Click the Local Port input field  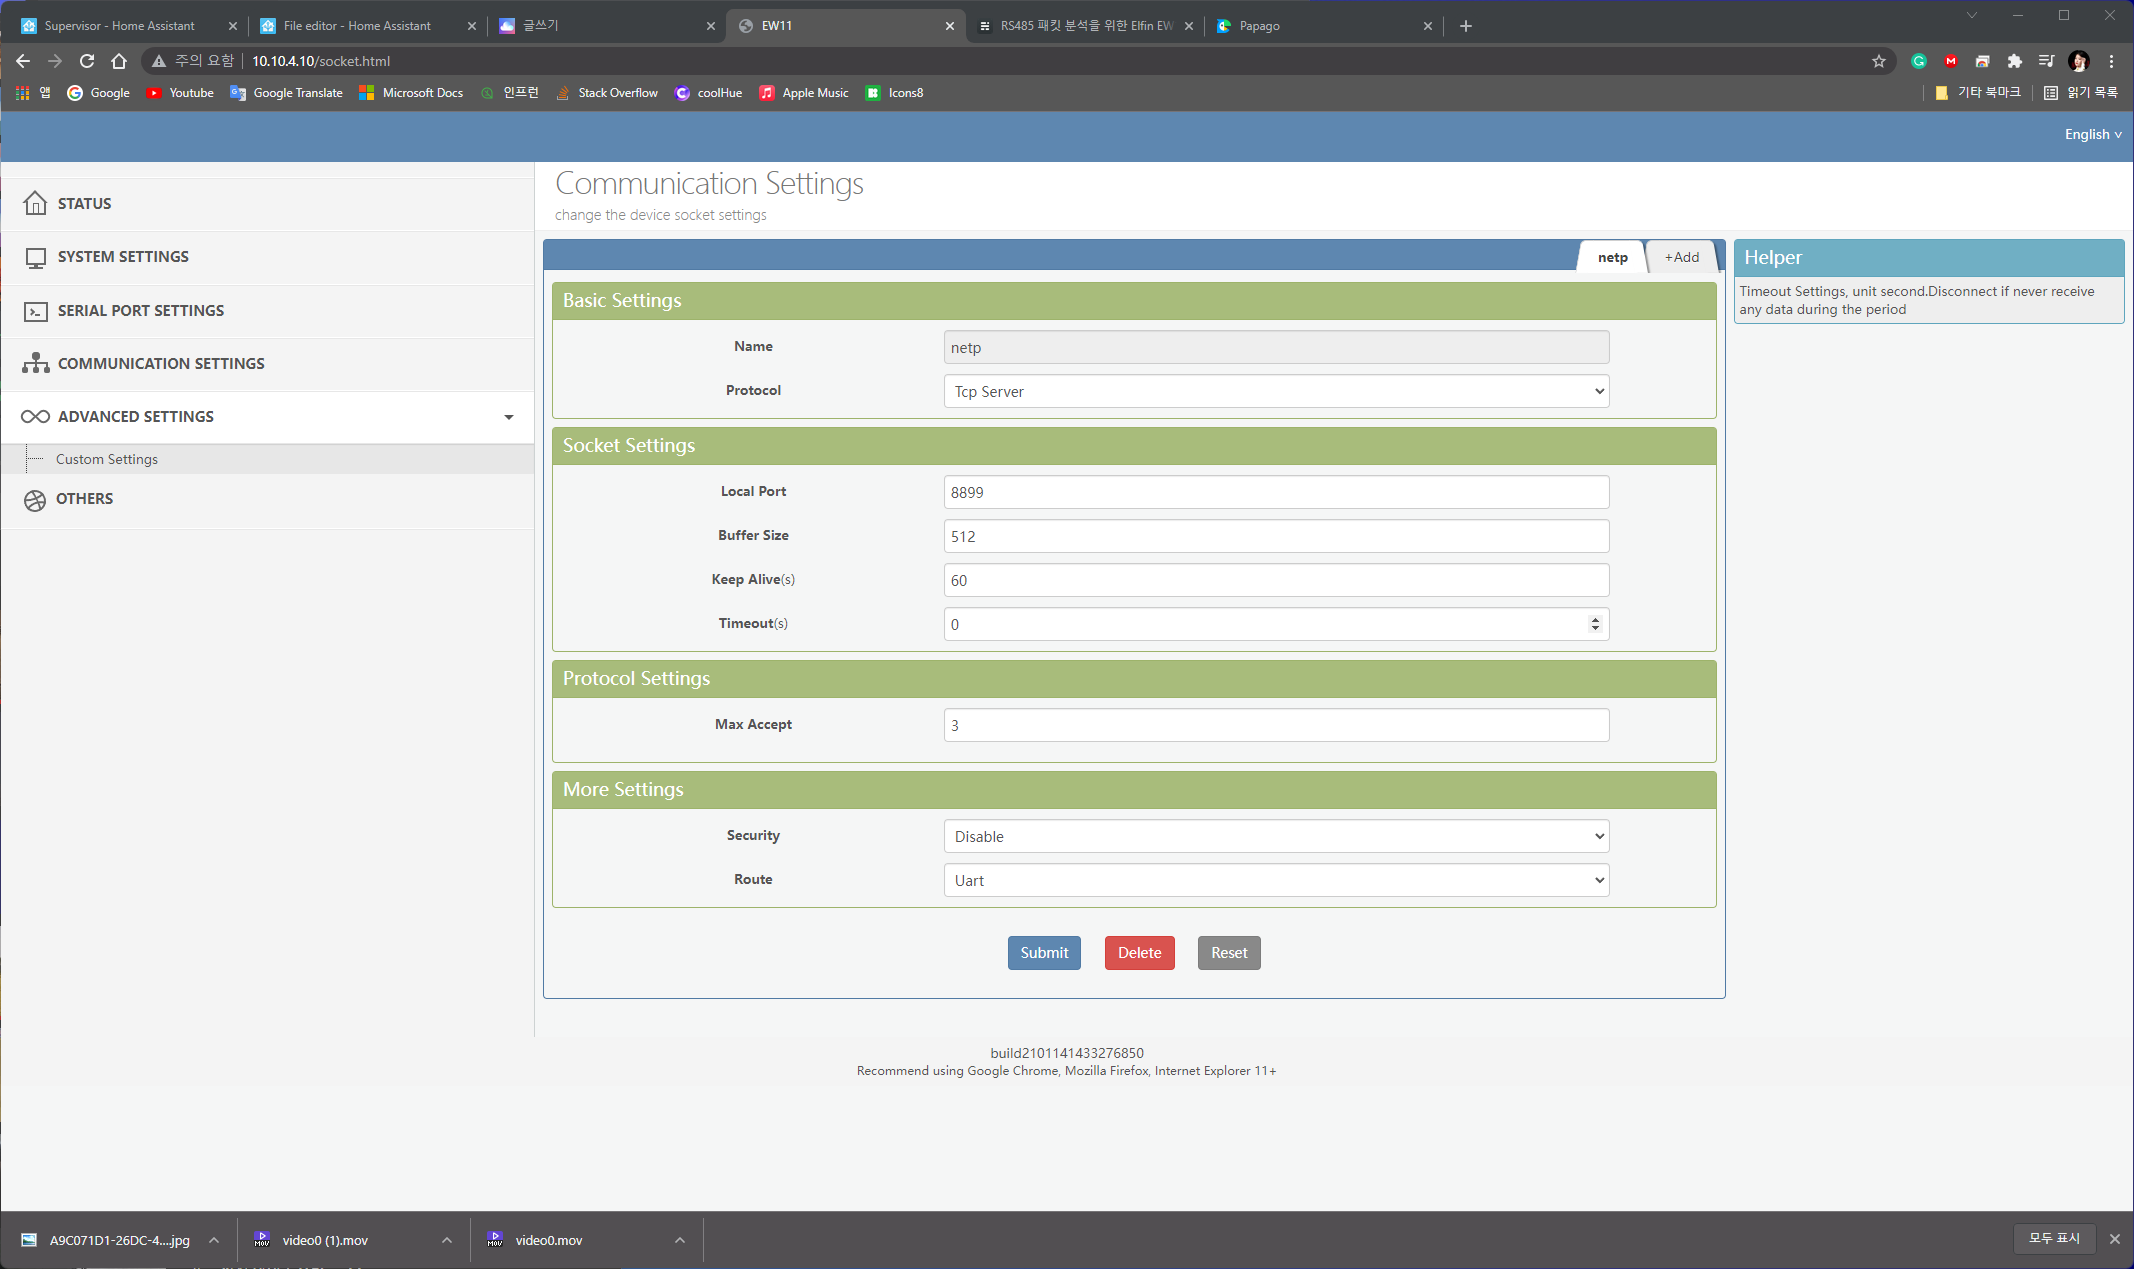click(1276, 493)
